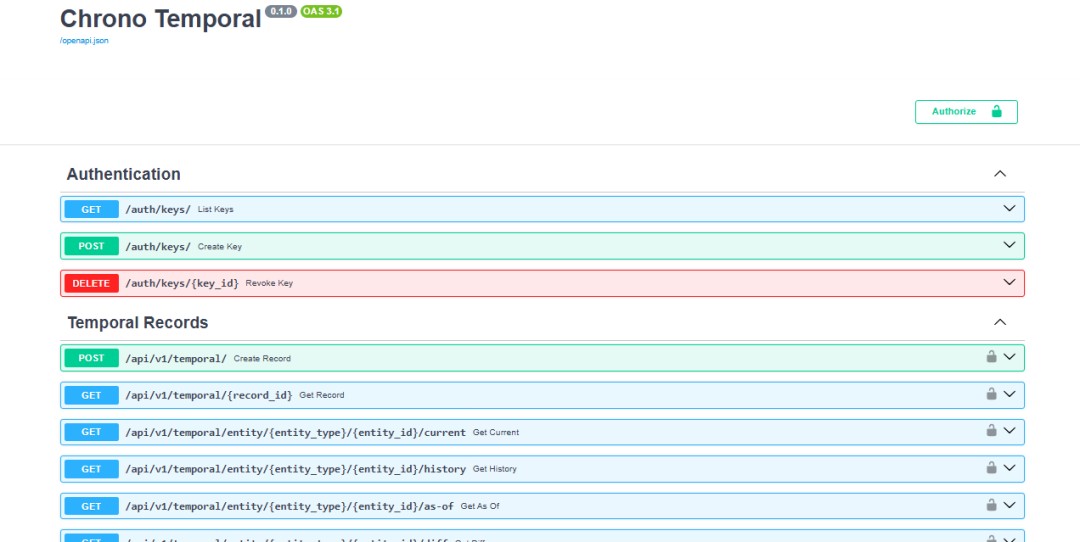Collapse the Temporal Records section
Screen dimensions: 1080x542
(x=1000, y=322)
